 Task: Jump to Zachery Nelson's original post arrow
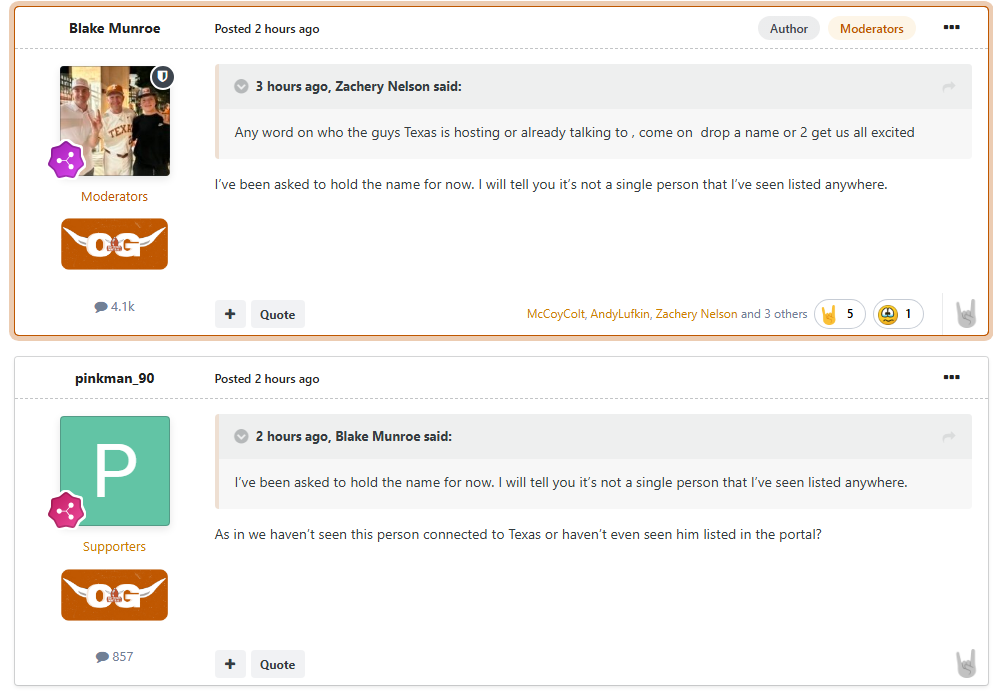[x=948, y=87]
